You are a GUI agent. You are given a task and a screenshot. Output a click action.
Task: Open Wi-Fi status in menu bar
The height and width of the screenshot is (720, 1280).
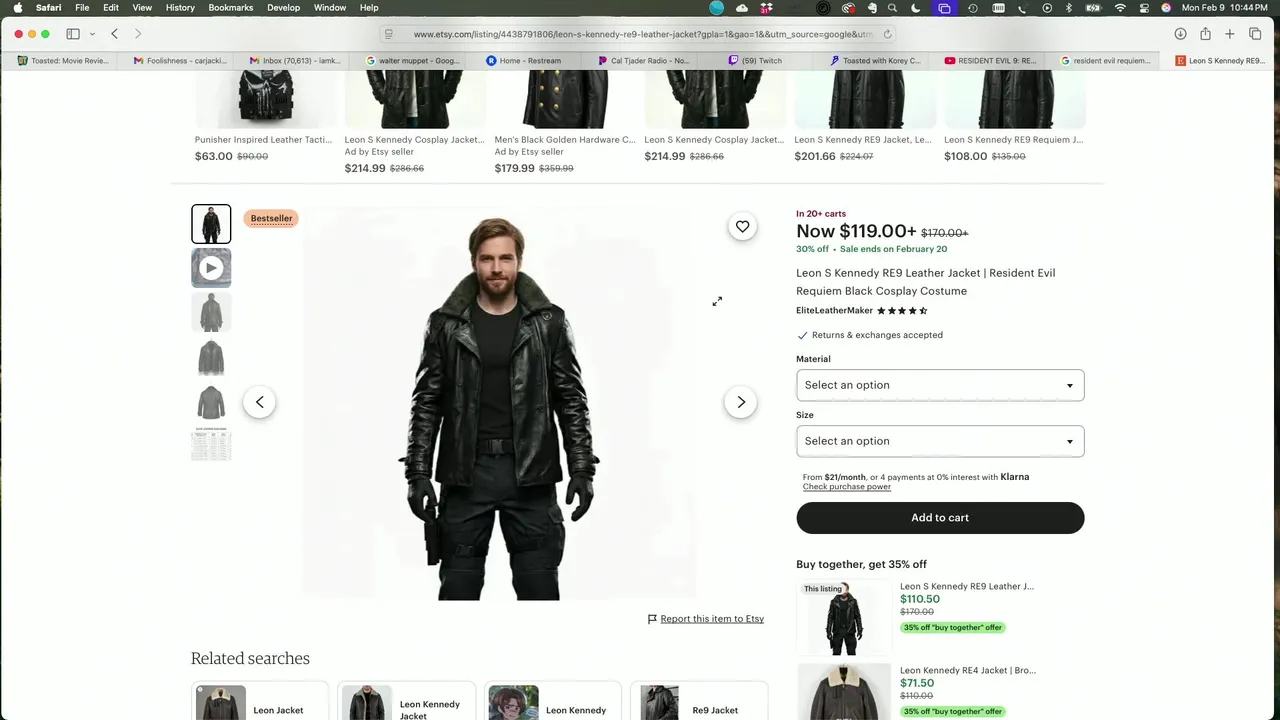1120,8
